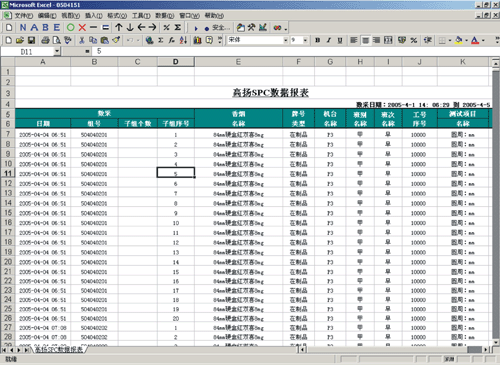Open the Insert (插入) menu
500x365 pixels.
pos(94,16)
